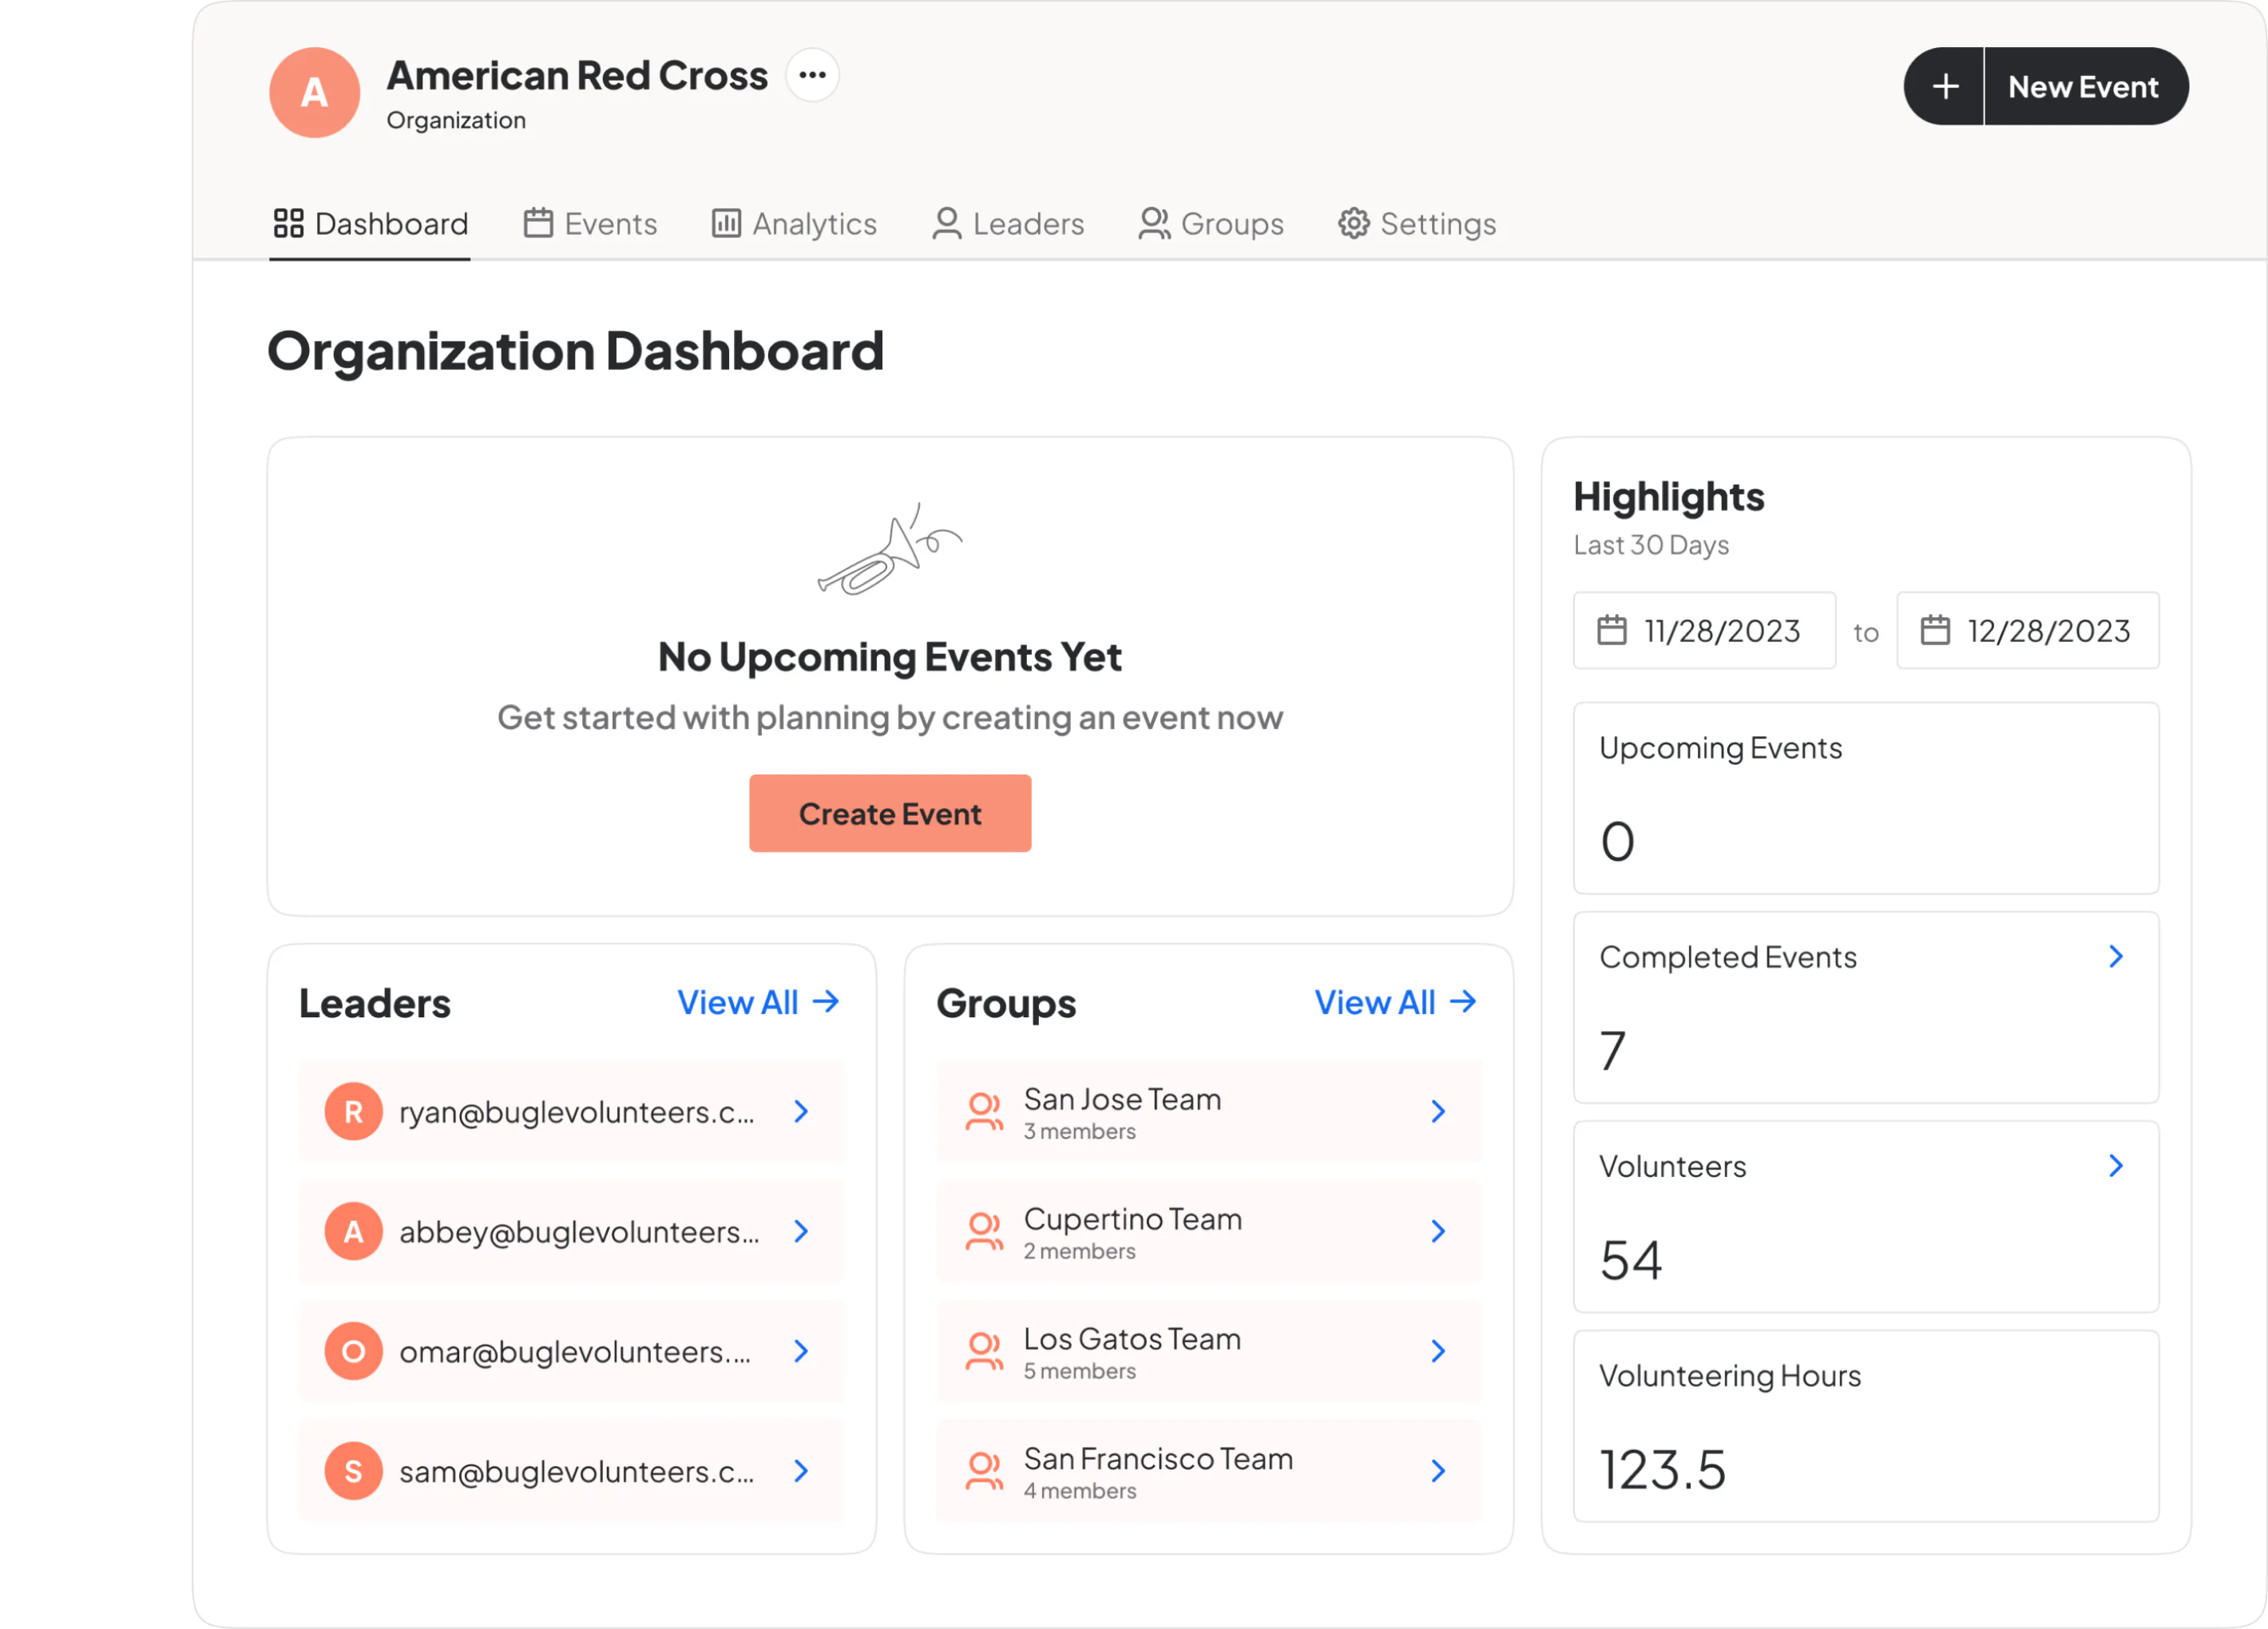This screenshot has width=2268, height=1629.
Task: Open the Groups tab
Action: tap(1211, 224)
